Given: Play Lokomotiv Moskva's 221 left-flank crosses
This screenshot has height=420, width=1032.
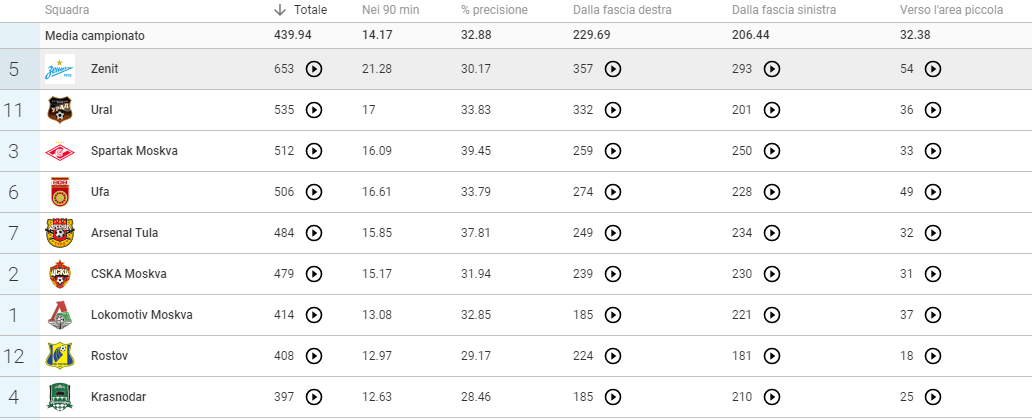Looking at the screenshot, I should 772,315.
